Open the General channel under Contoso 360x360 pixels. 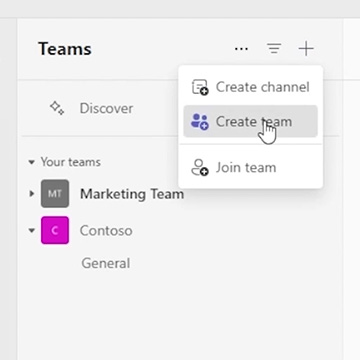click(x=106, y=263)
